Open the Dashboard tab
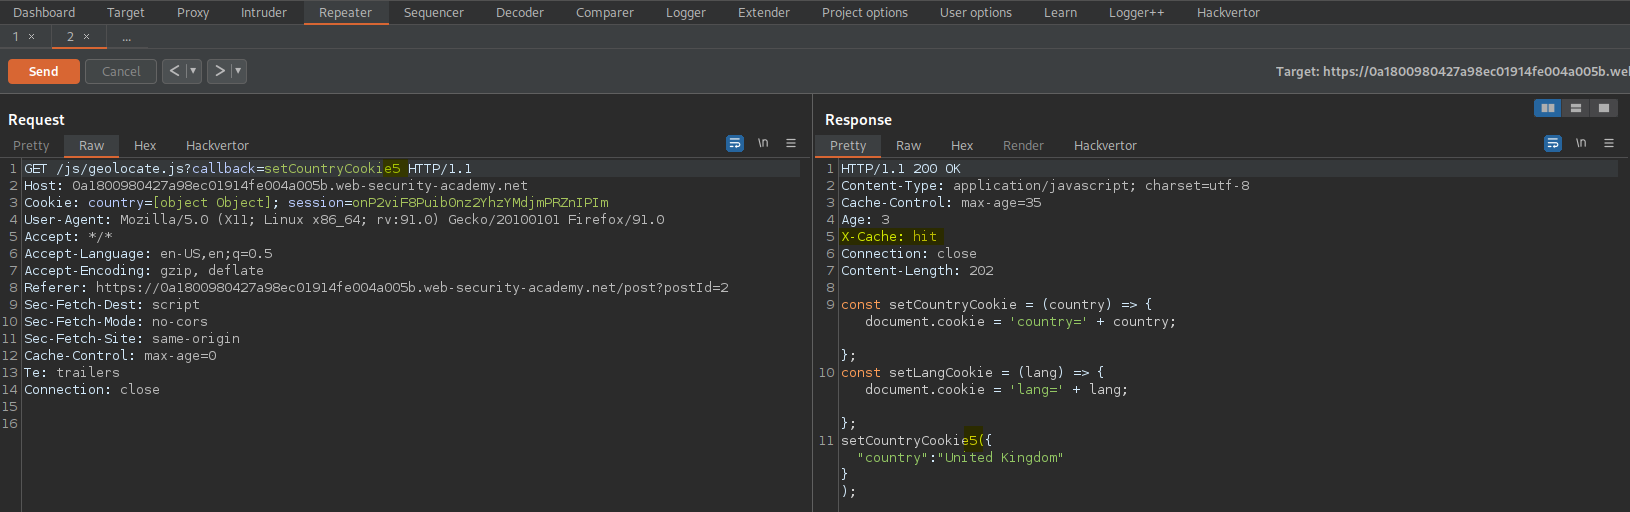This screenshot has height=512, width=1630. click(x=45, y=13)
